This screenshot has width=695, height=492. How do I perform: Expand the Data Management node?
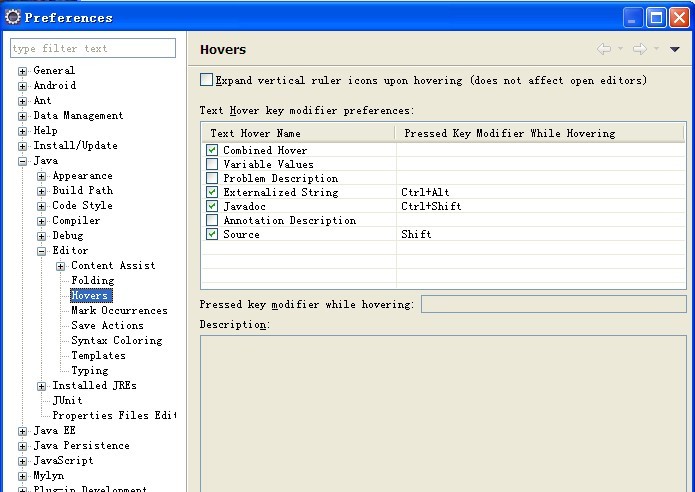point(22,116)
